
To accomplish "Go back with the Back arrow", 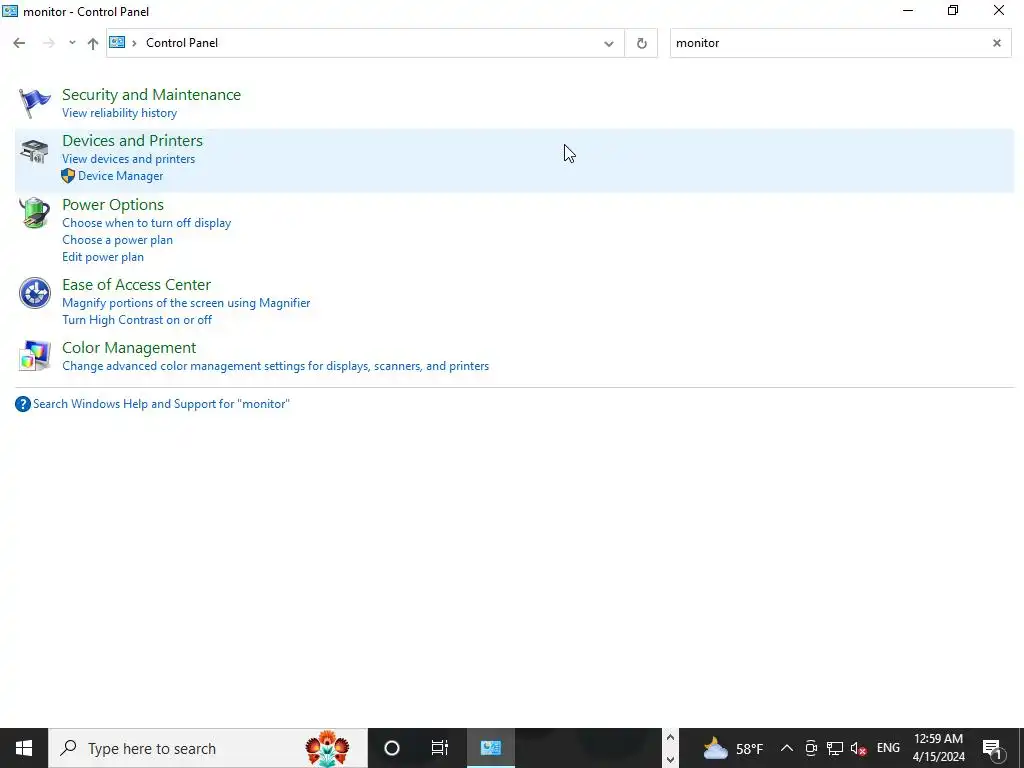I will tap(19, 43).
